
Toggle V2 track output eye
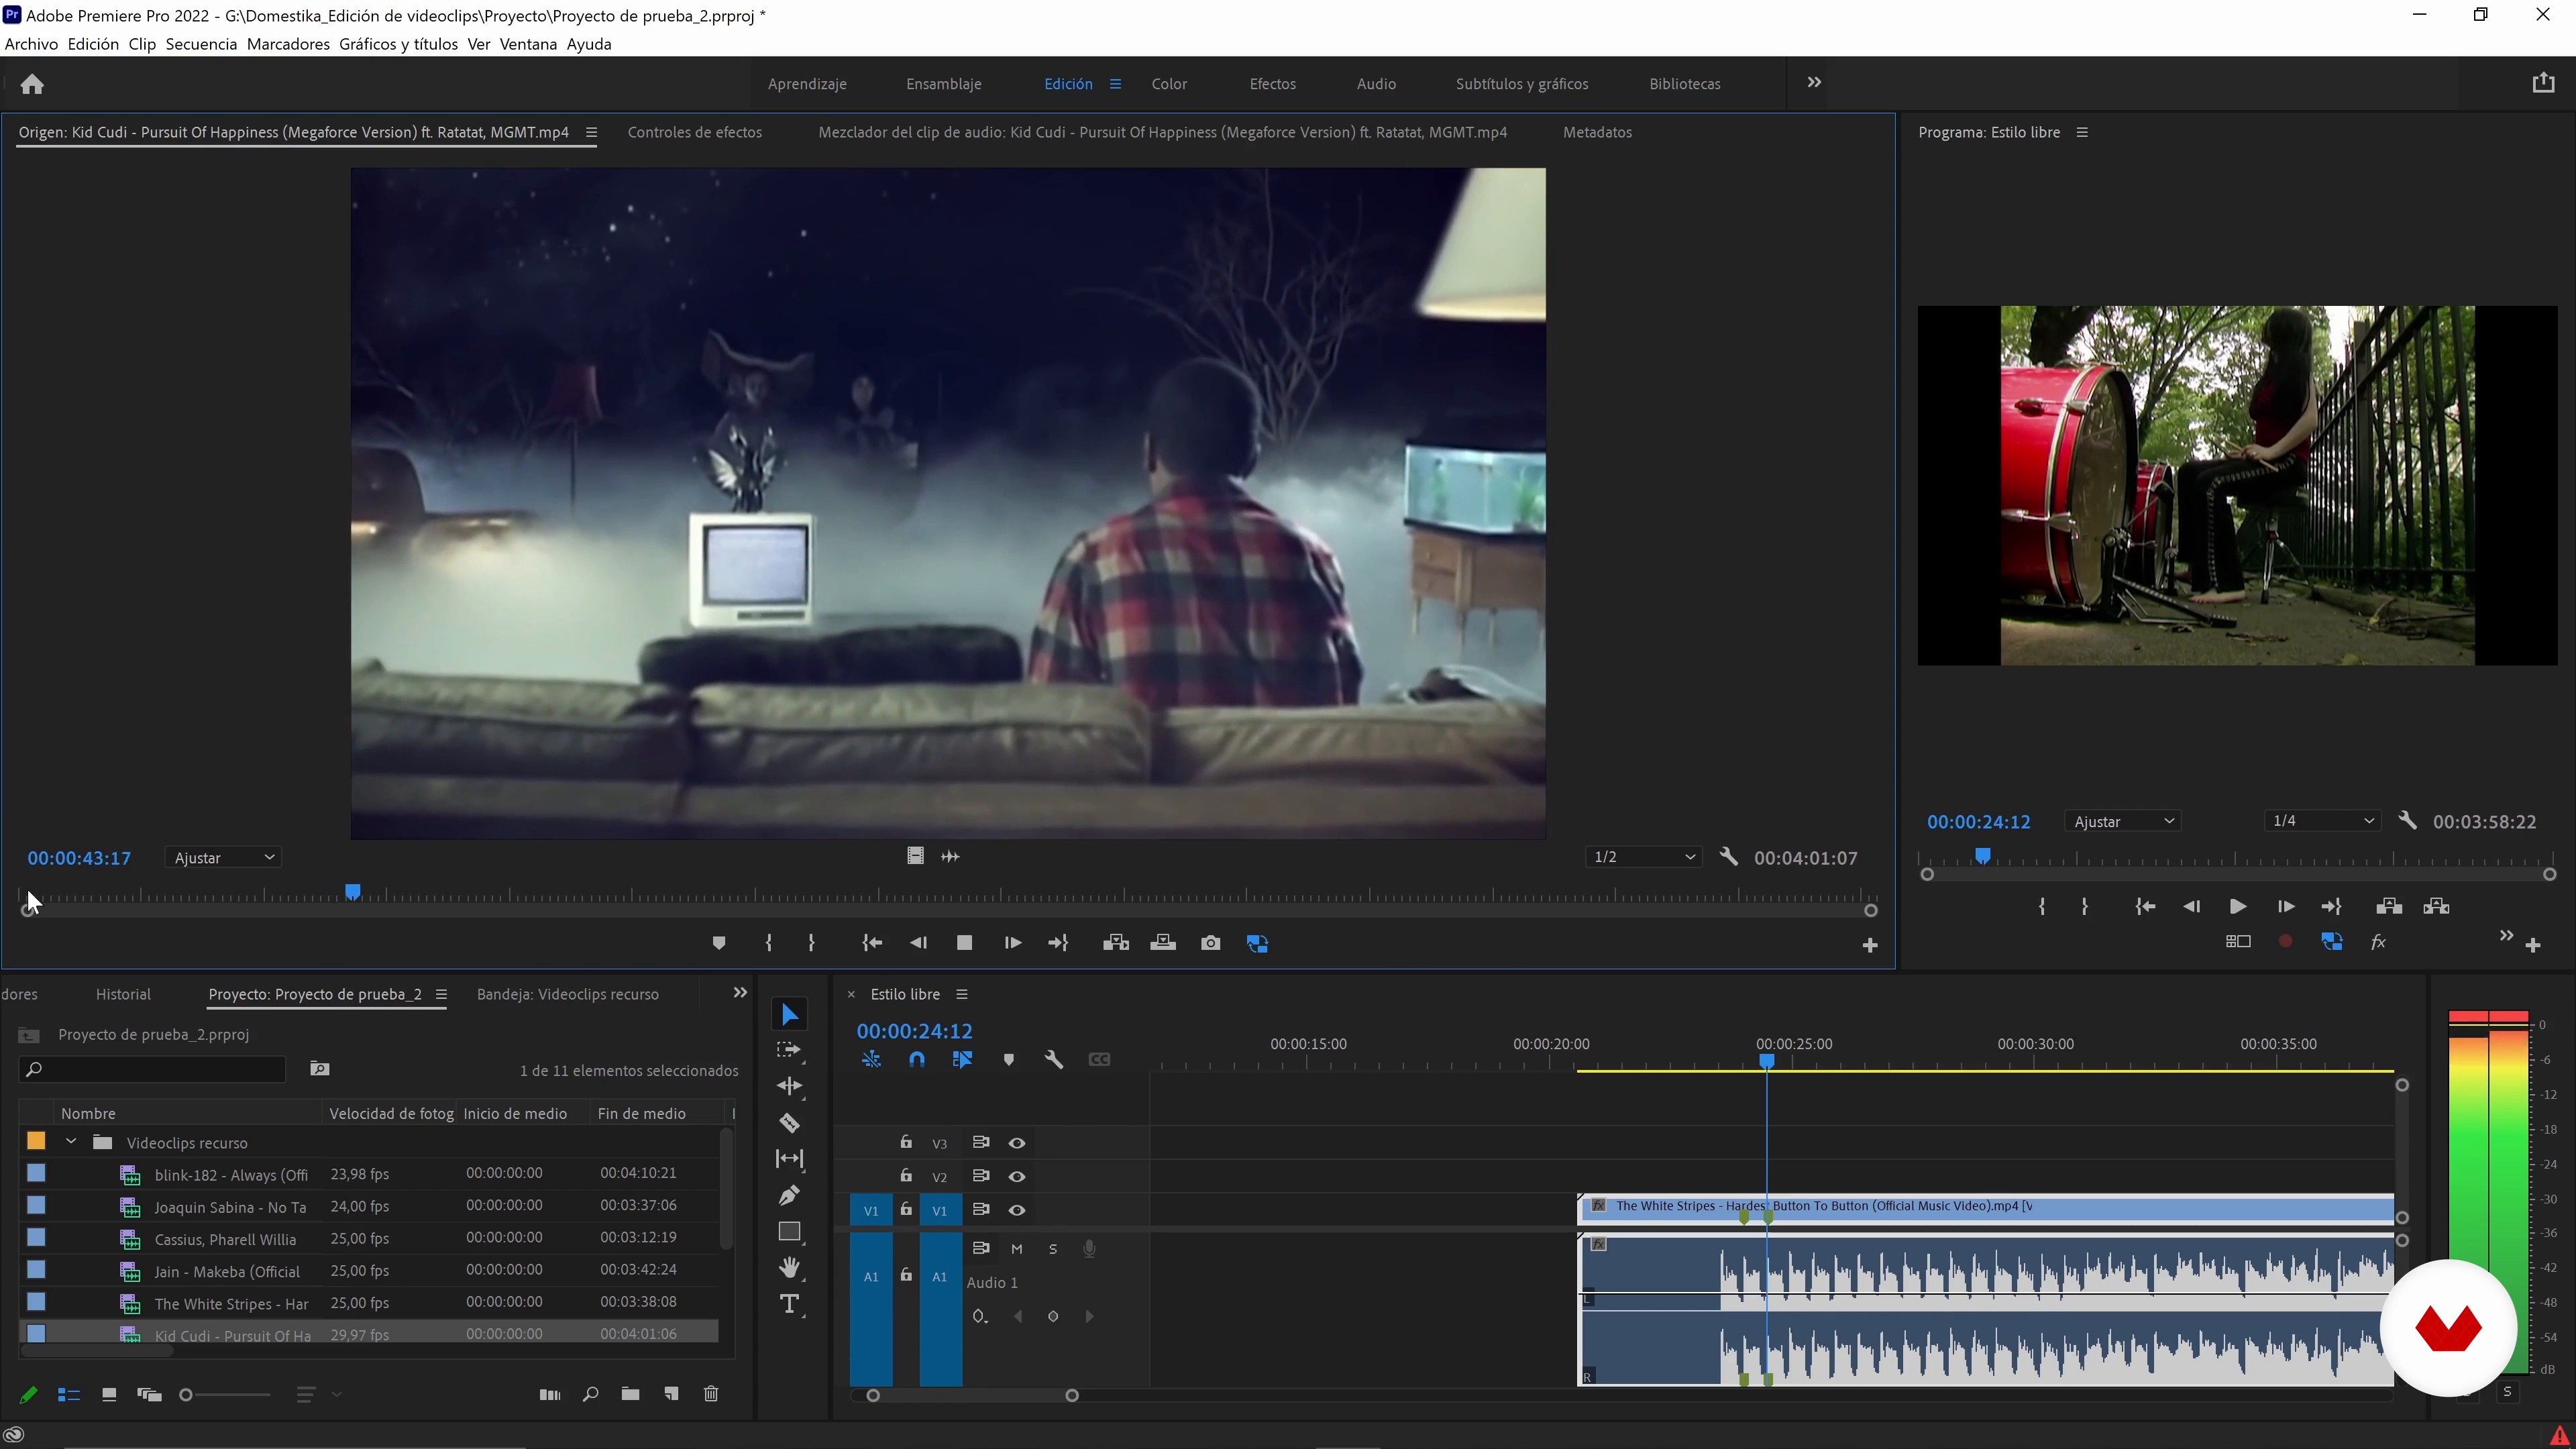point(1017,1177)
